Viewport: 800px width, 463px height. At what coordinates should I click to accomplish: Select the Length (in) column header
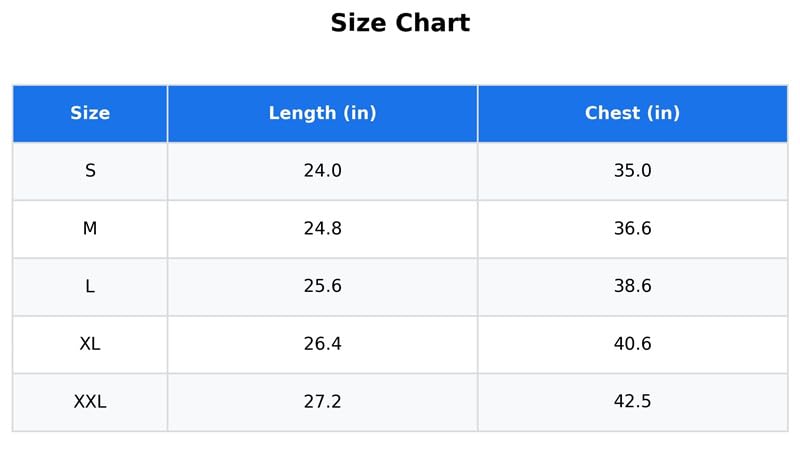[x=322, y=113]
